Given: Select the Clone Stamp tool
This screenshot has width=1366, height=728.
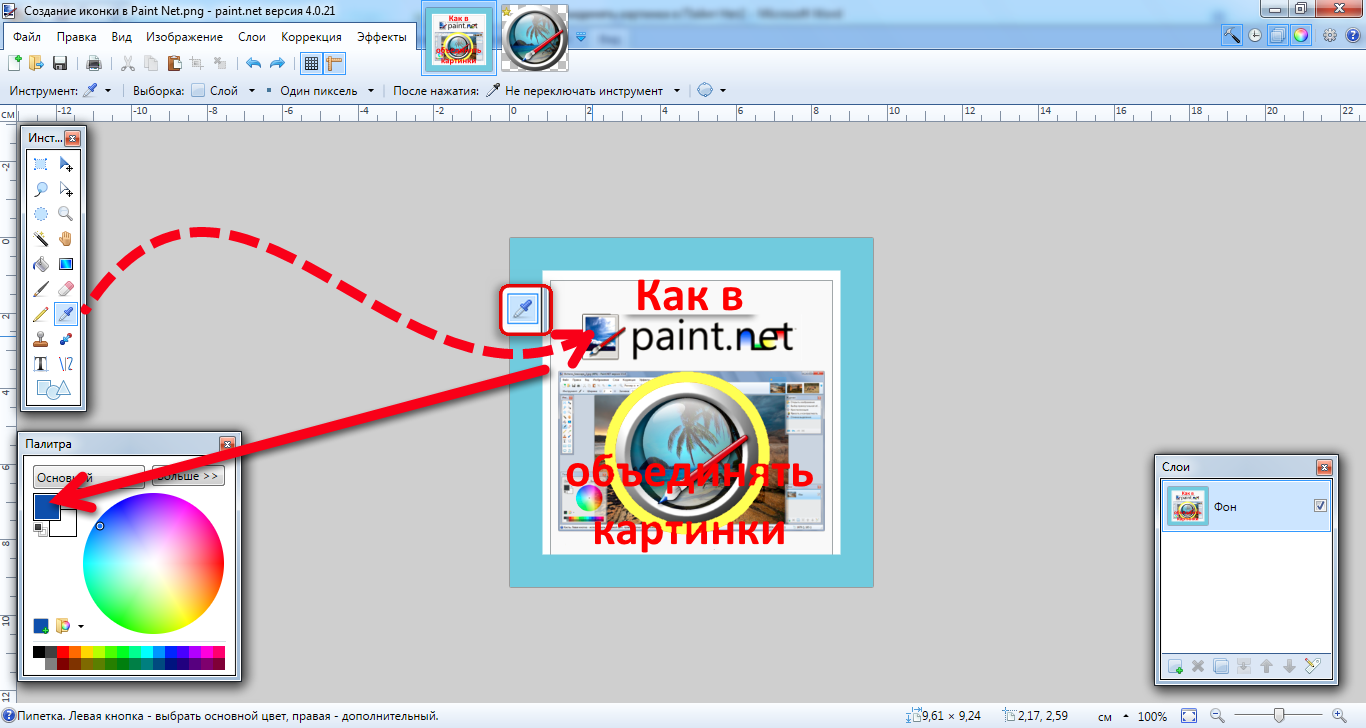Looking at the screenshot, I should [x=41, y=339].
